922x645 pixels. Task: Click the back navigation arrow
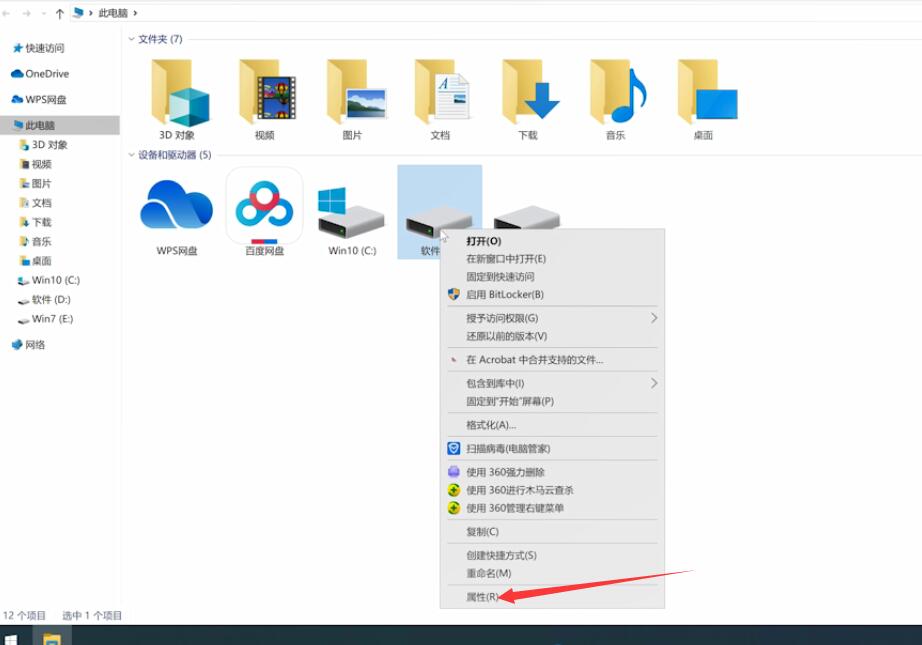pos(7,13)
